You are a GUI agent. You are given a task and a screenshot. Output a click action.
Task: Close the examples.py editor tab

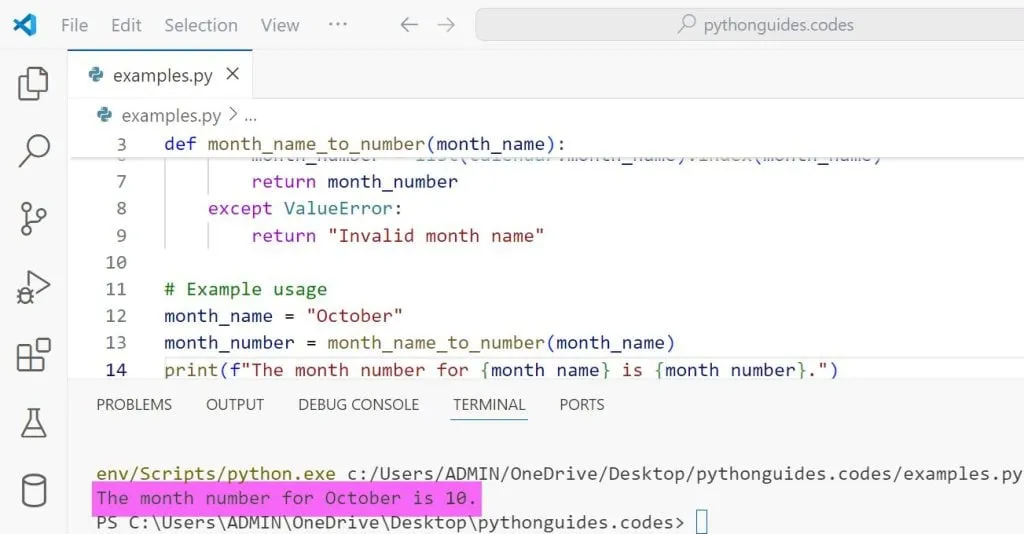tap(233, 75)
